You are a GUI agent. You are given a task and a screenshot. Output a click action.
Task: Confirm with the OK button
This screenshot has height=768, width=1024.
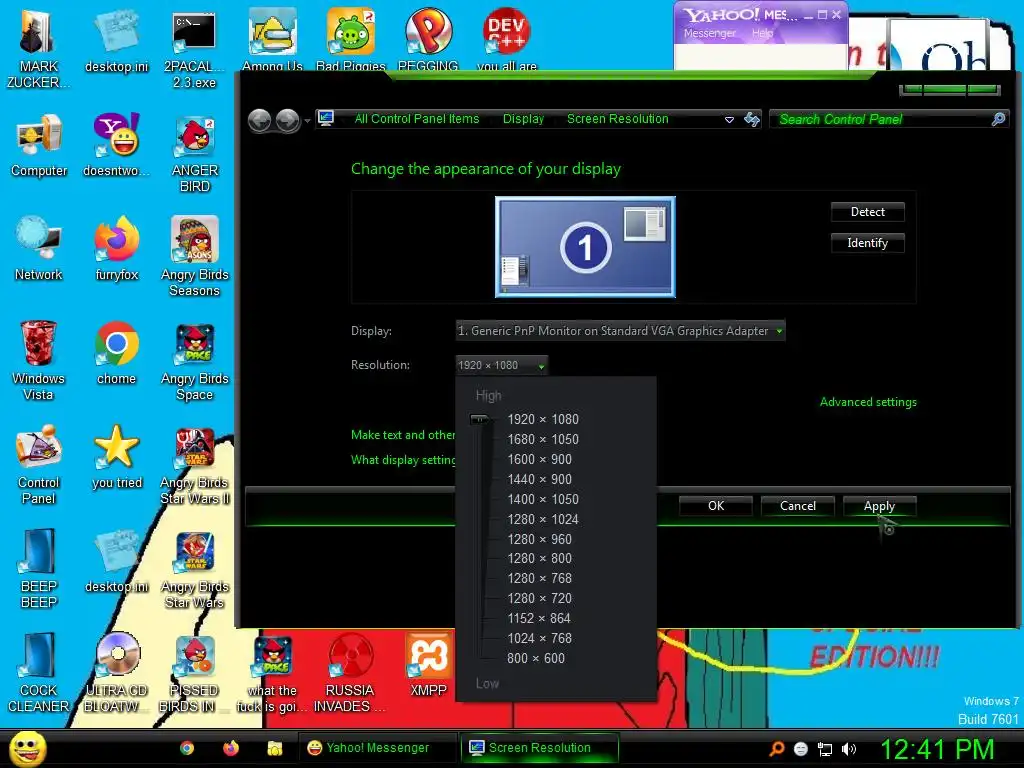[x=716, y=505]
